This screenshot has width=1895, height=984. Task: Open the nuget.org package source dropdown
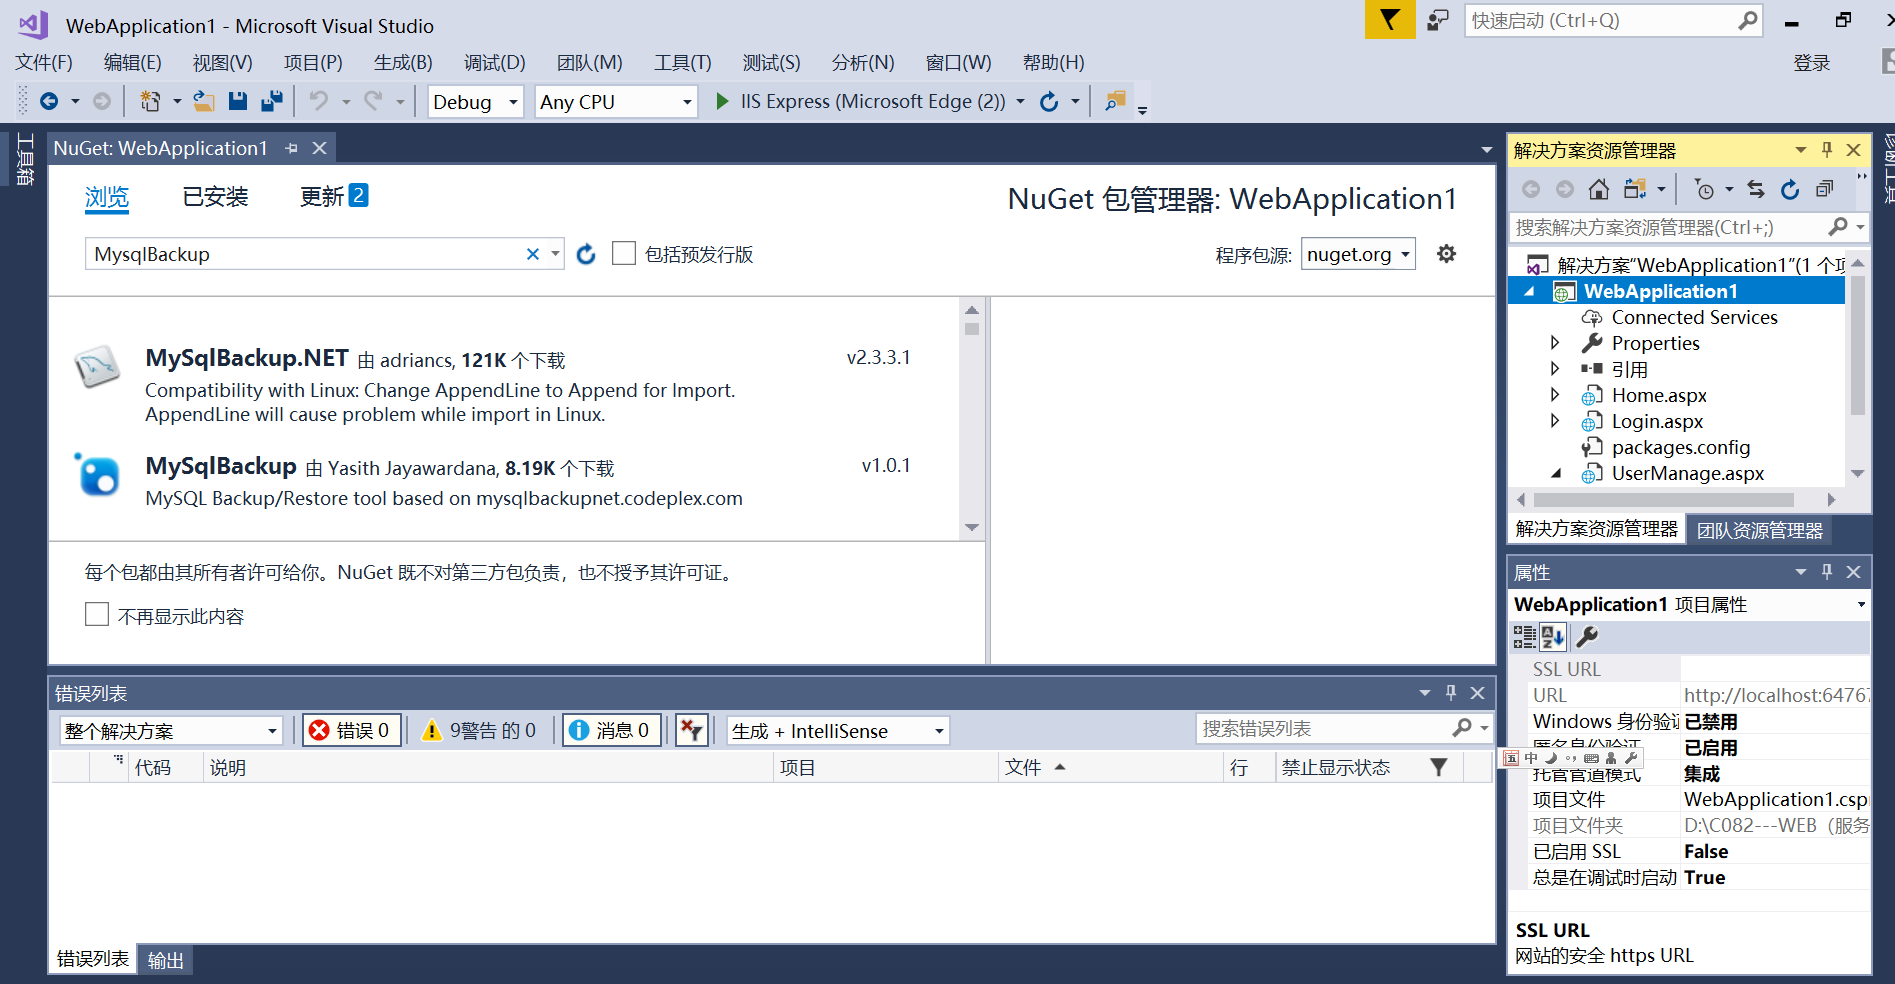click(1358, 254)
